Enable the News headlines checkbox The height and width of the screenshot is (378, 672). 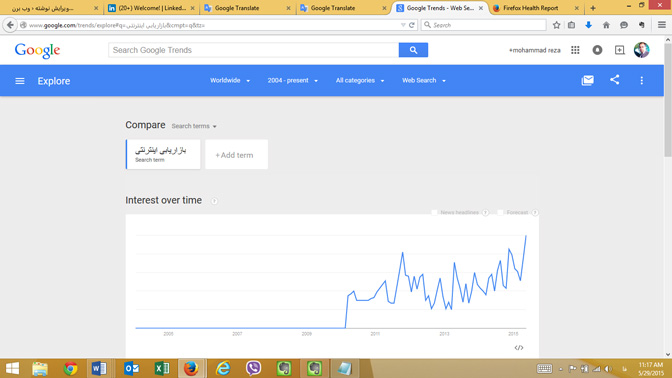click(x=434, y=213)
